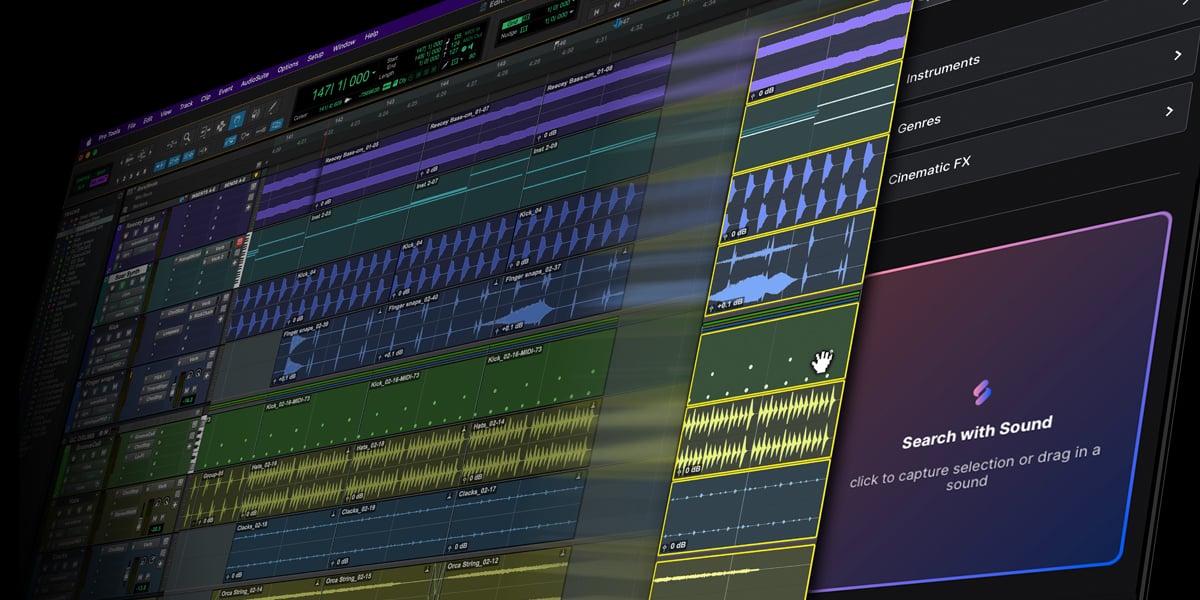Select the Scrubber tool

click(254, 115)
